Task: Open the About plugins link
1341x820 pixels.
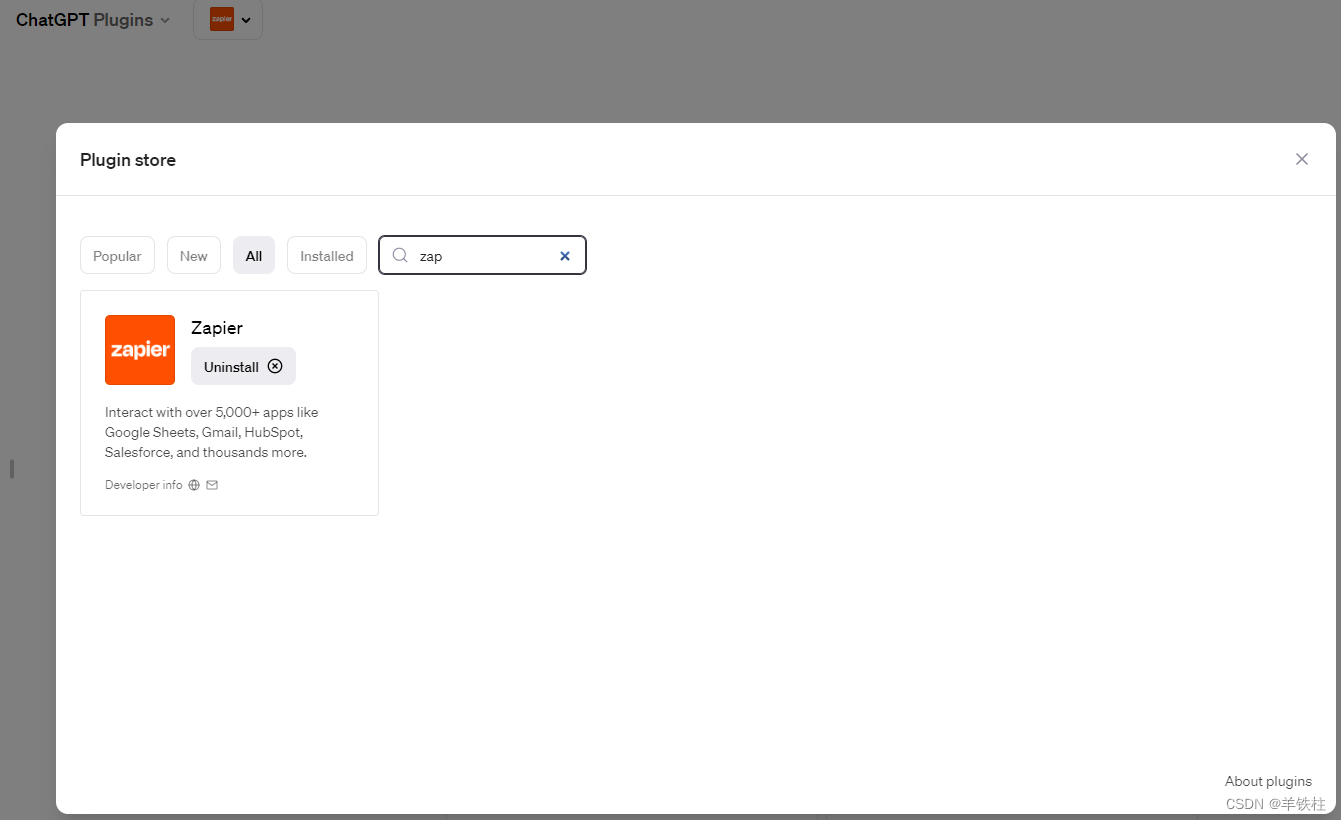Action: click(1268, 781)
